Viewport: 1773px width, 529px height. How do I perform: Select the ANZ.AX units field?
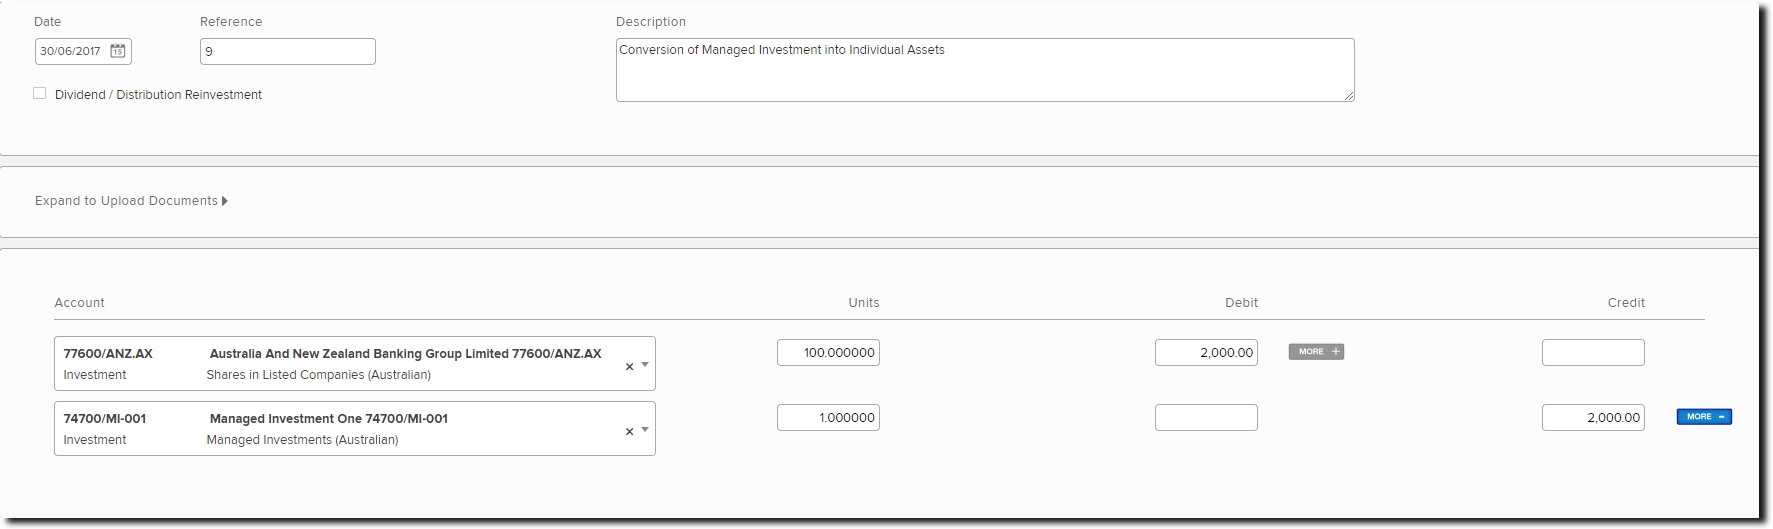[x=828, y=353]
